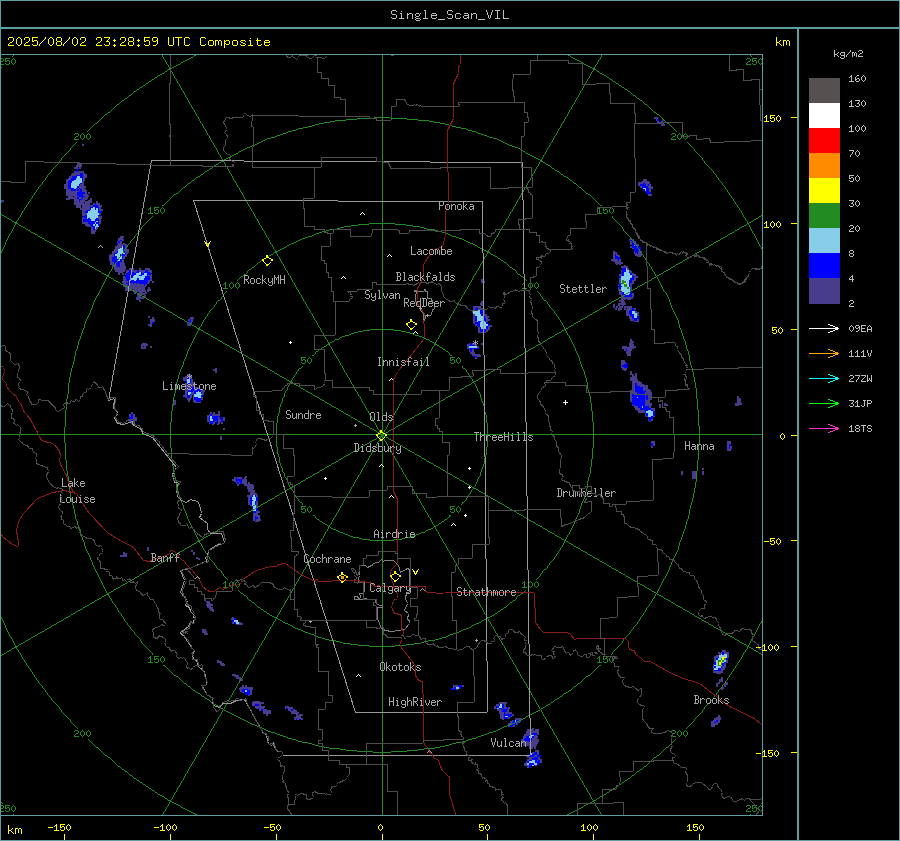Click the kg/m2 units label
This screenshot has width=900, height=841.
(848, 54)
